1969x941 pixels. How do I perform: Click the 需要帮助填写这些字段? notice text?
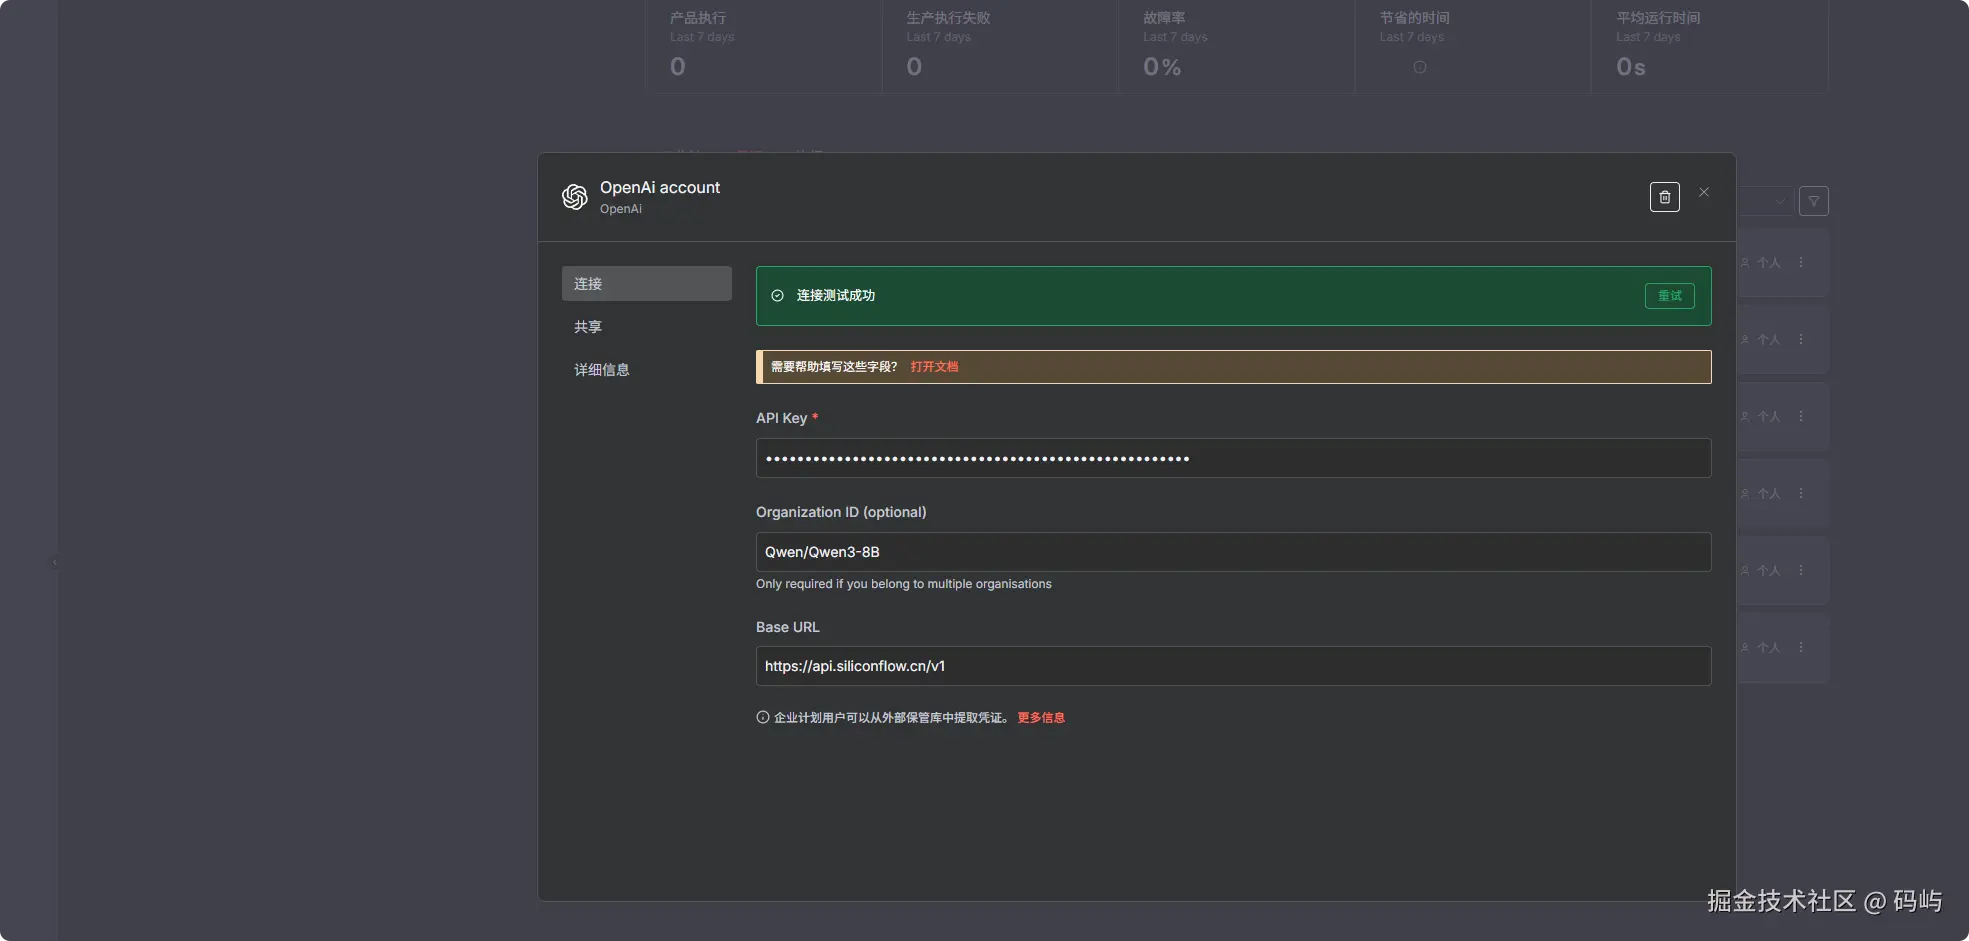[x=834, y=367]
